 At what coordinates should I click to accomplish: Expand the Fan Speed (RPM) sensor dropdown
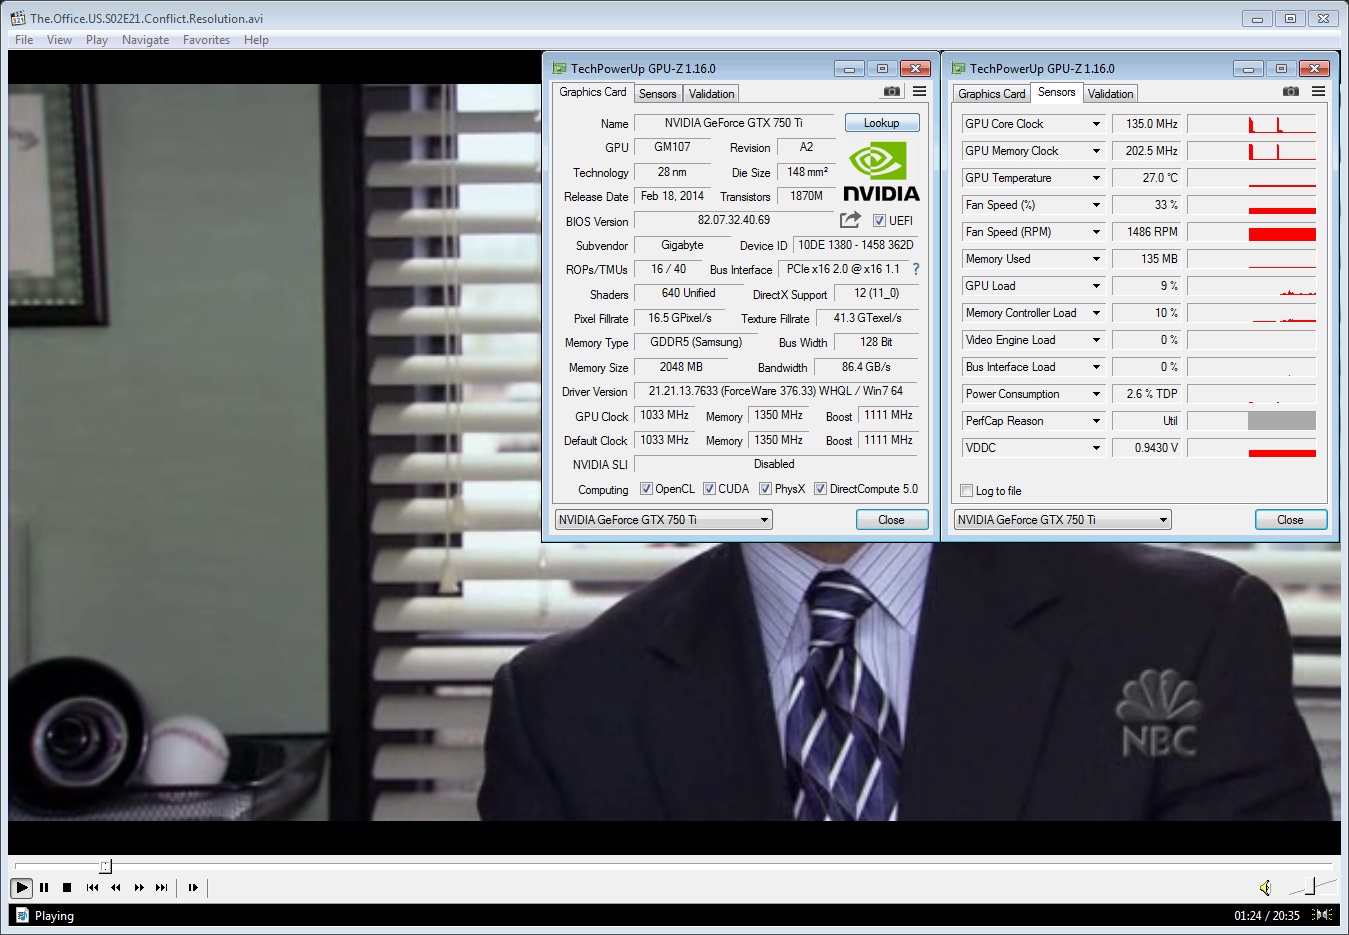click(x=1096, y=232)
